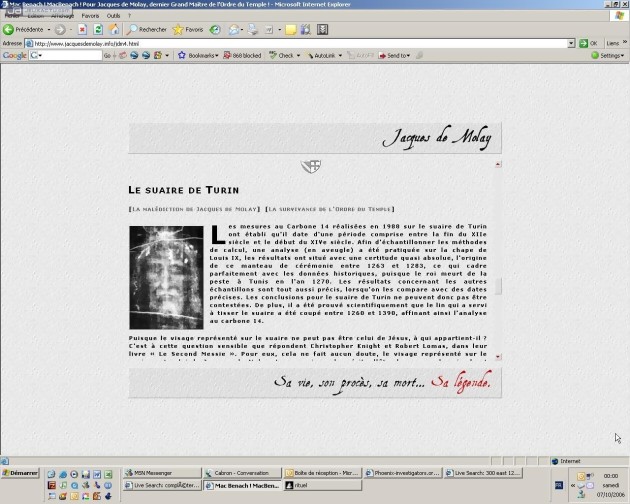The height and width of the screenshot is (504, 630).
Task: Switch to Phoenix-investigators taskbar window
Action: click(403, 473)
